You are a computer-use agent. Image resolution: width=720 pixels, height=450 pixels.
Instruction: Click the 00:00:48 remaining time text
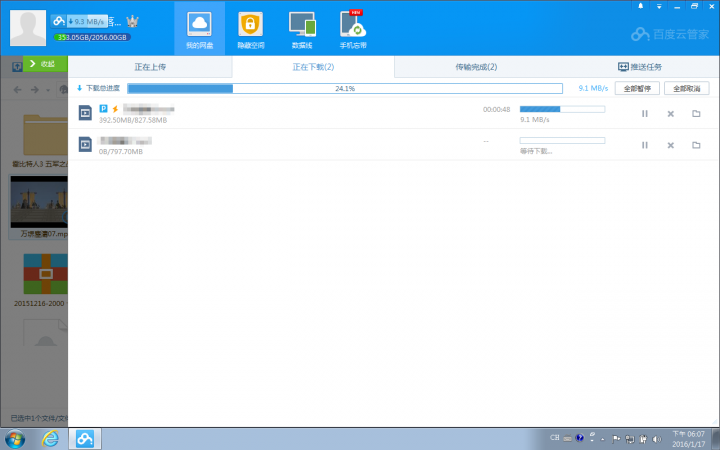tap(496, 109)
